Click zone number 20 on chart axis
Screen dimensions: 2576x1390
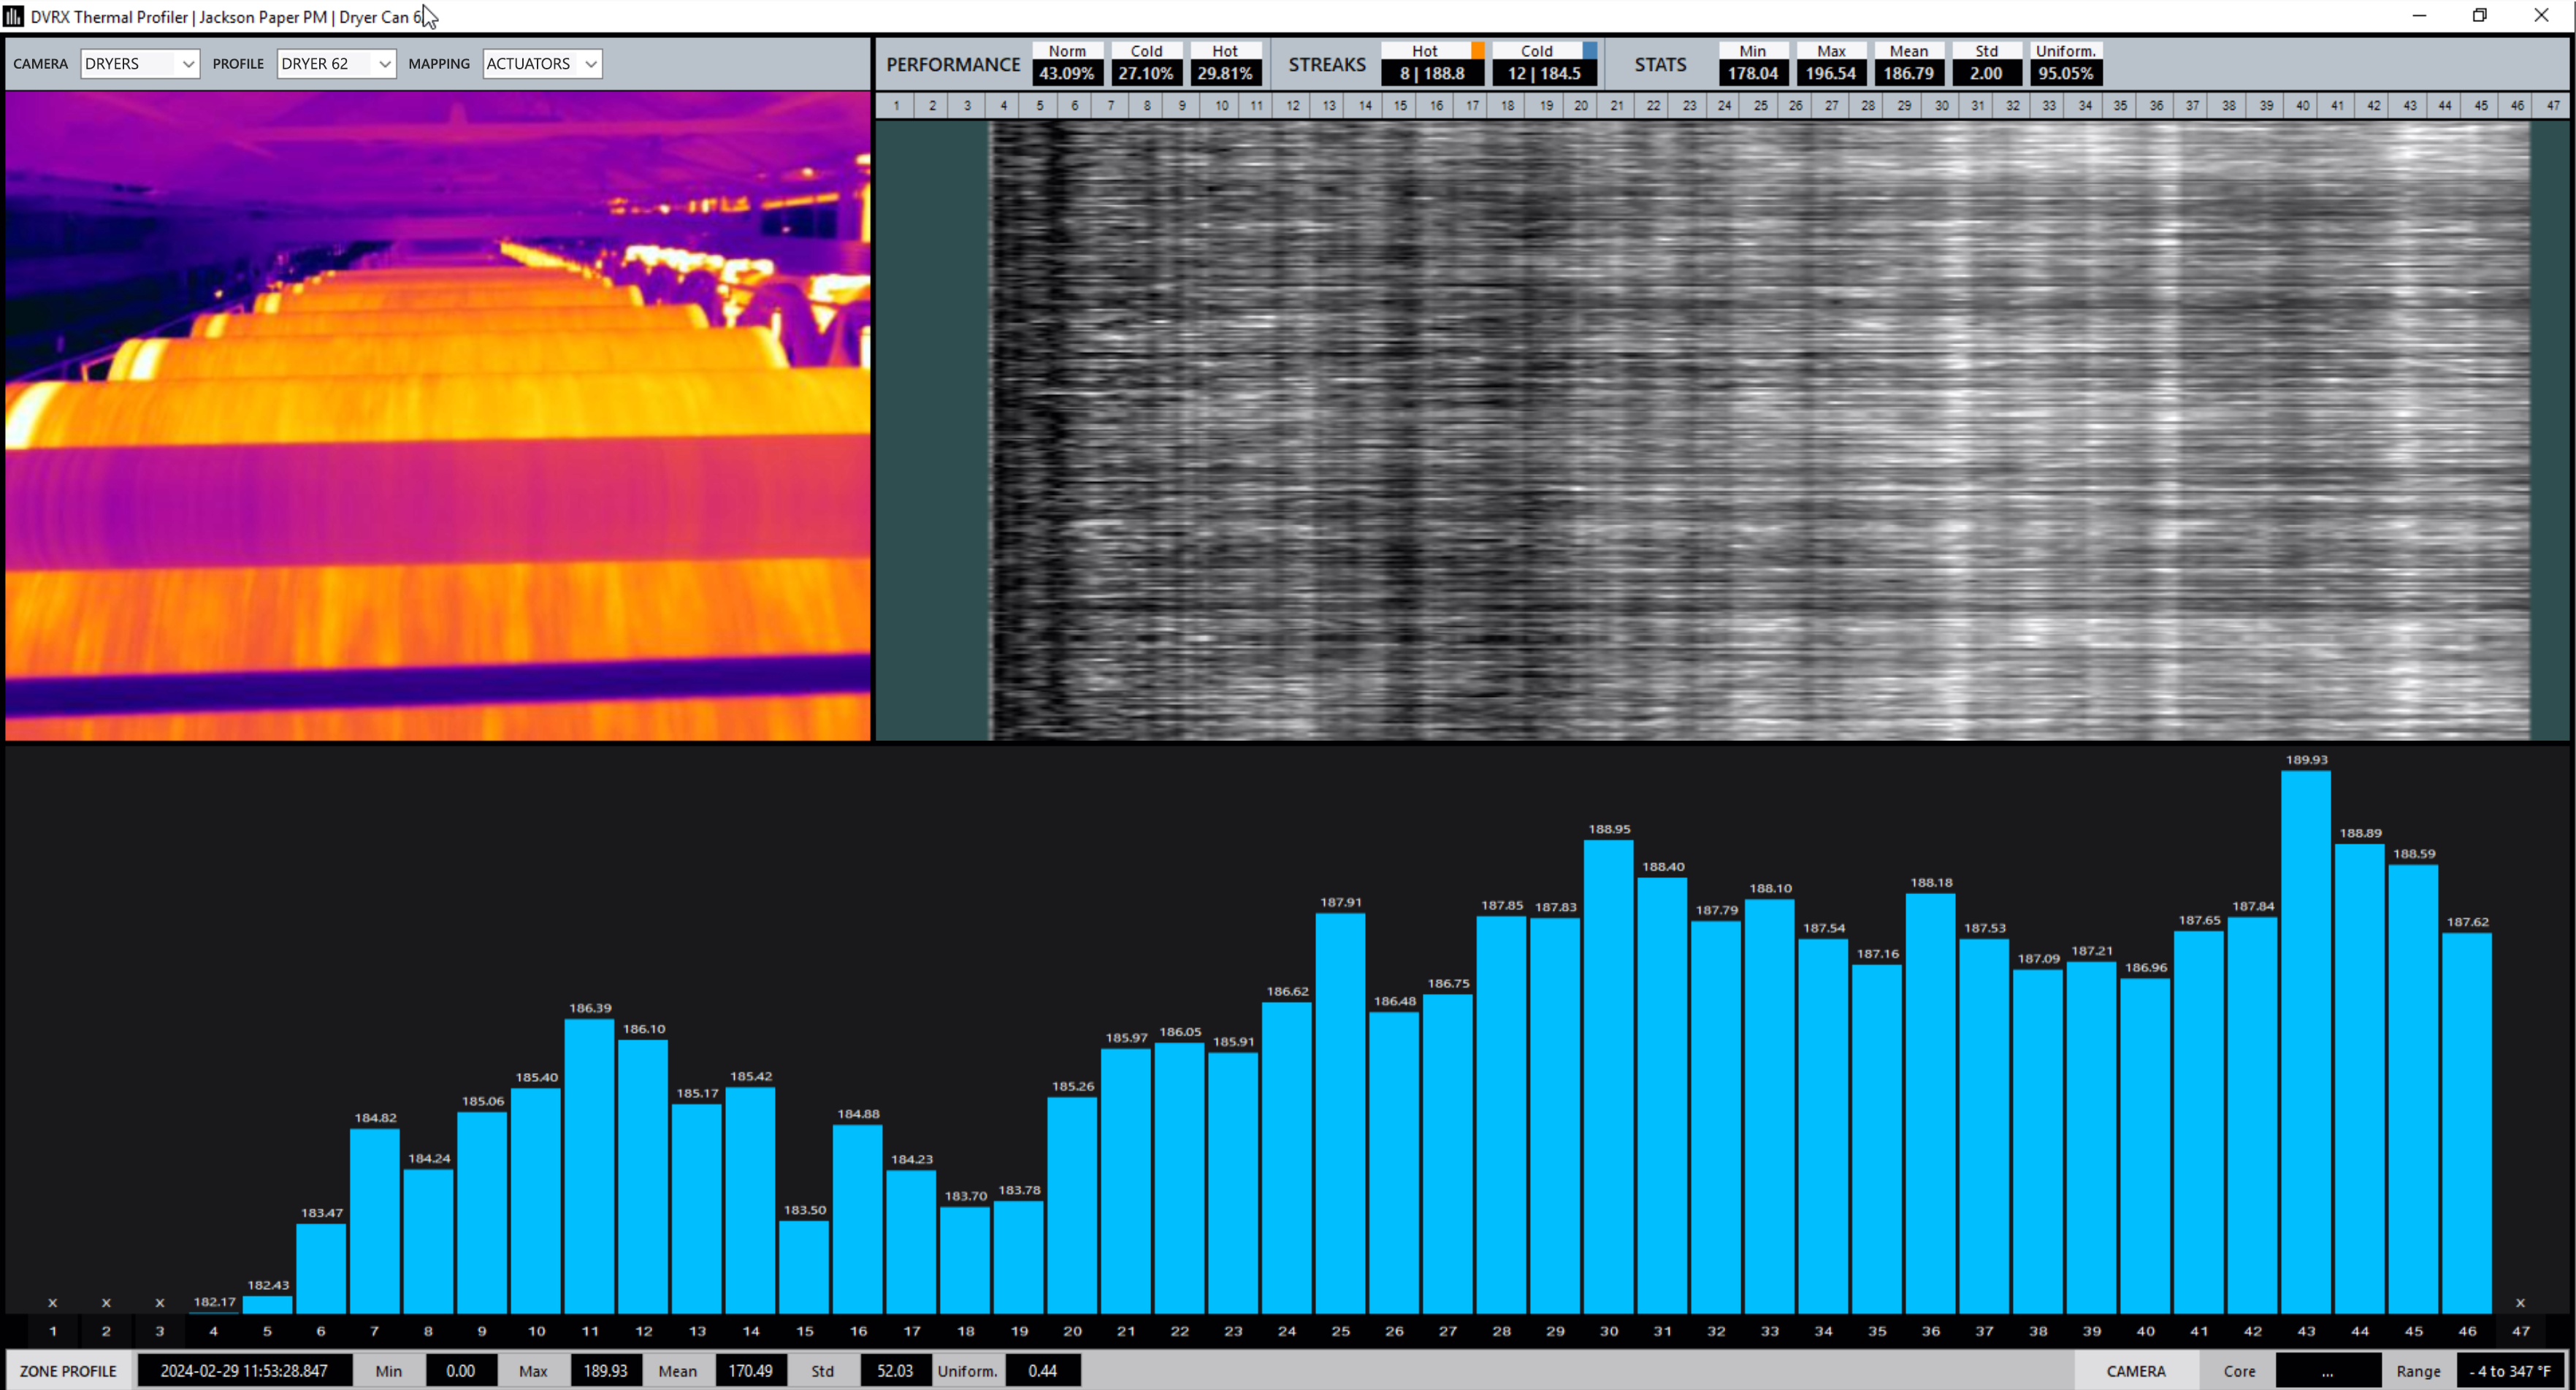[x=1073, y=1331]
